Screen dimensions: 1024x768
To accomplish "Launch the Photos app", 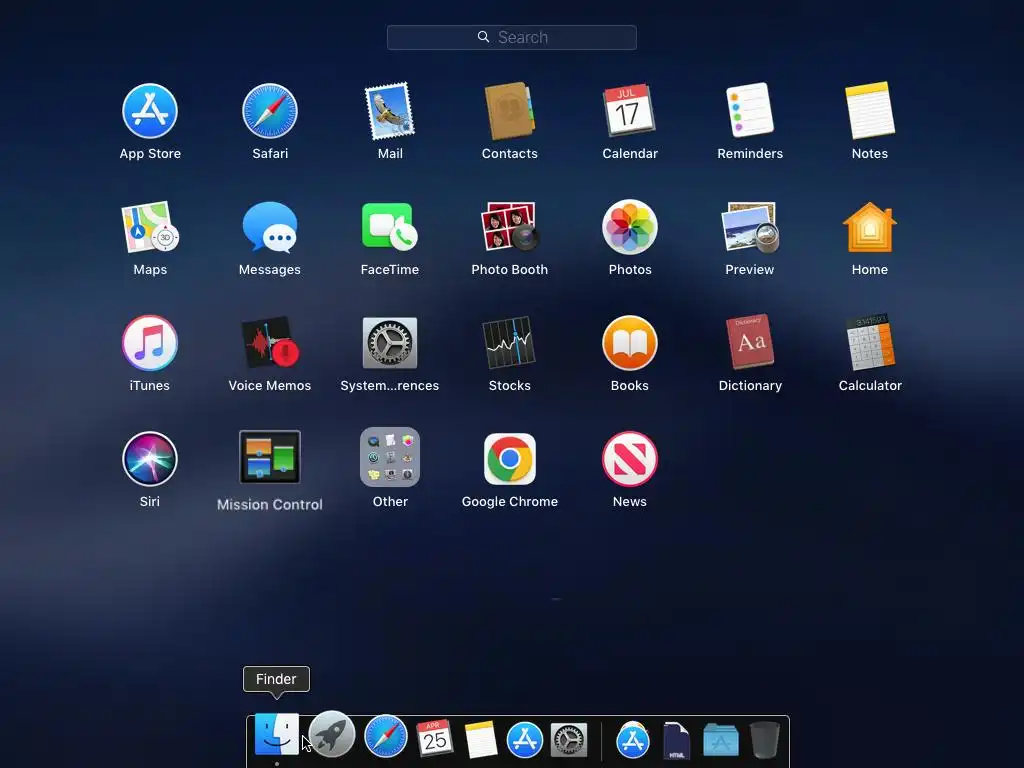I will click(x=630, y=227).
